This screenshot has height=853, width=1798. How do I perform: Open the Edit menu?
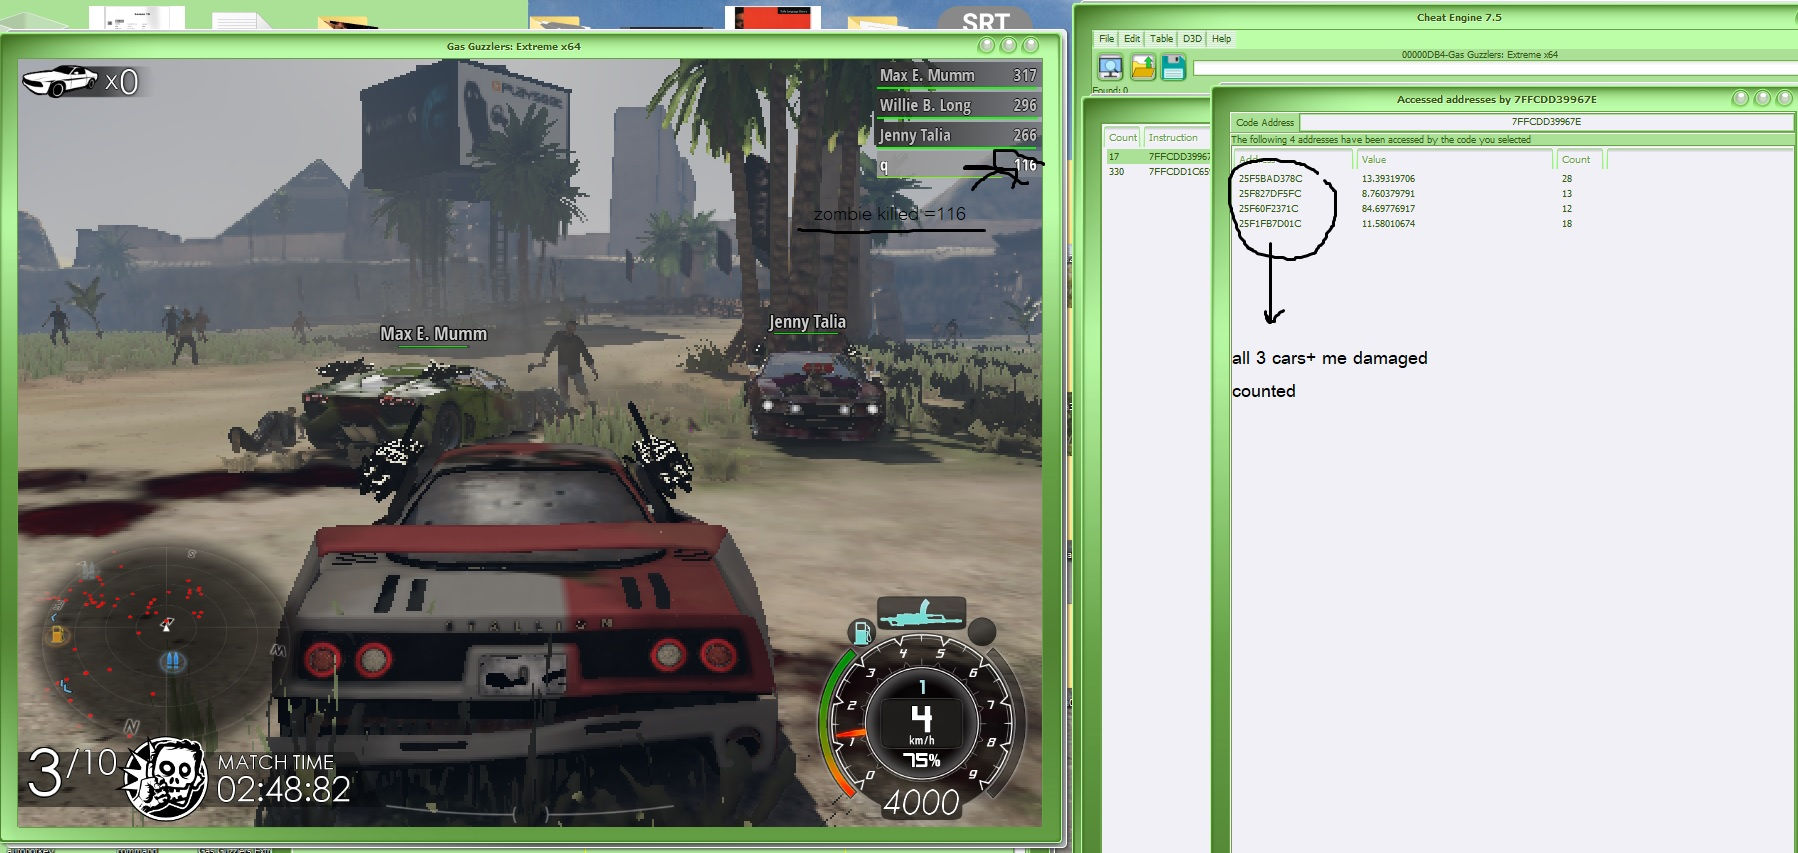click(x=1132, y=39)
